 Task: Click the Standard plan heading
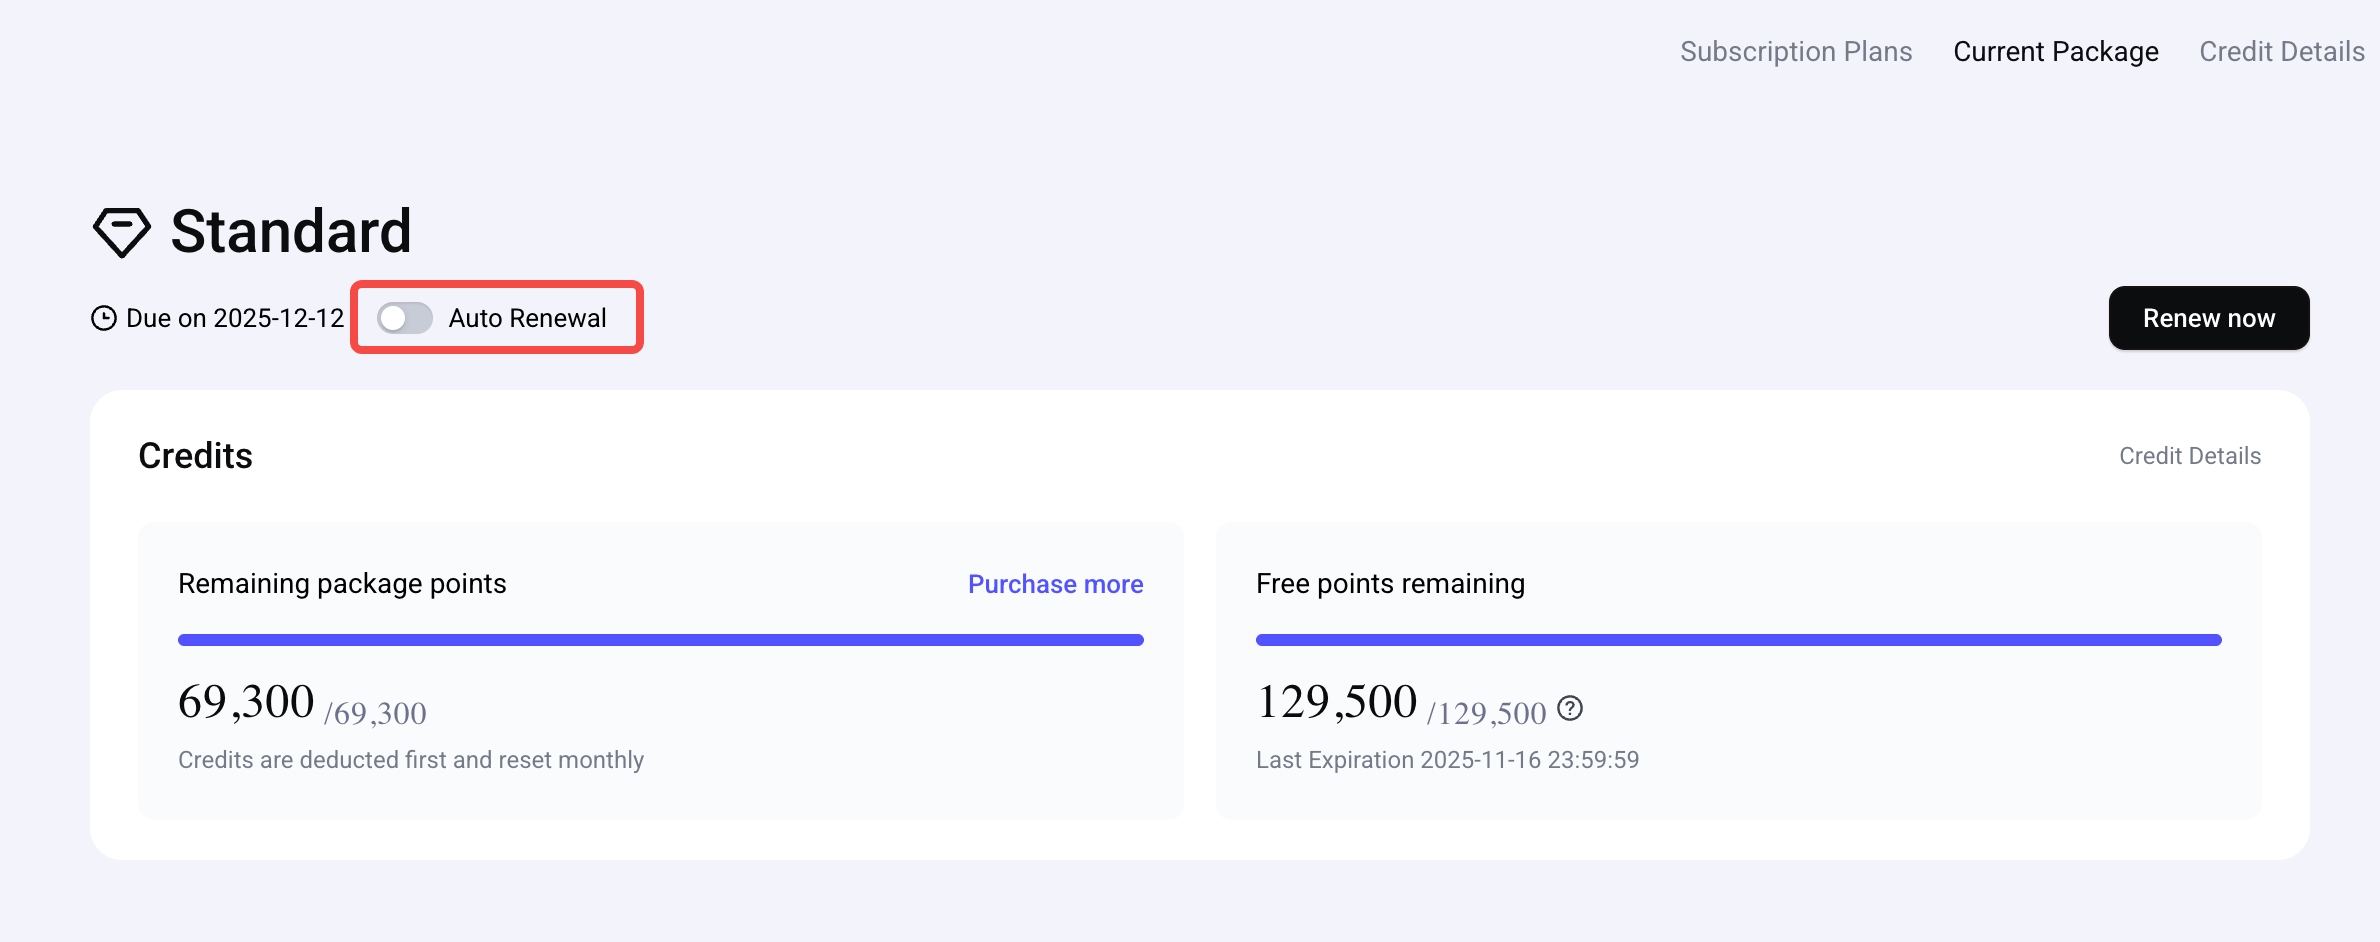point(291,232)
